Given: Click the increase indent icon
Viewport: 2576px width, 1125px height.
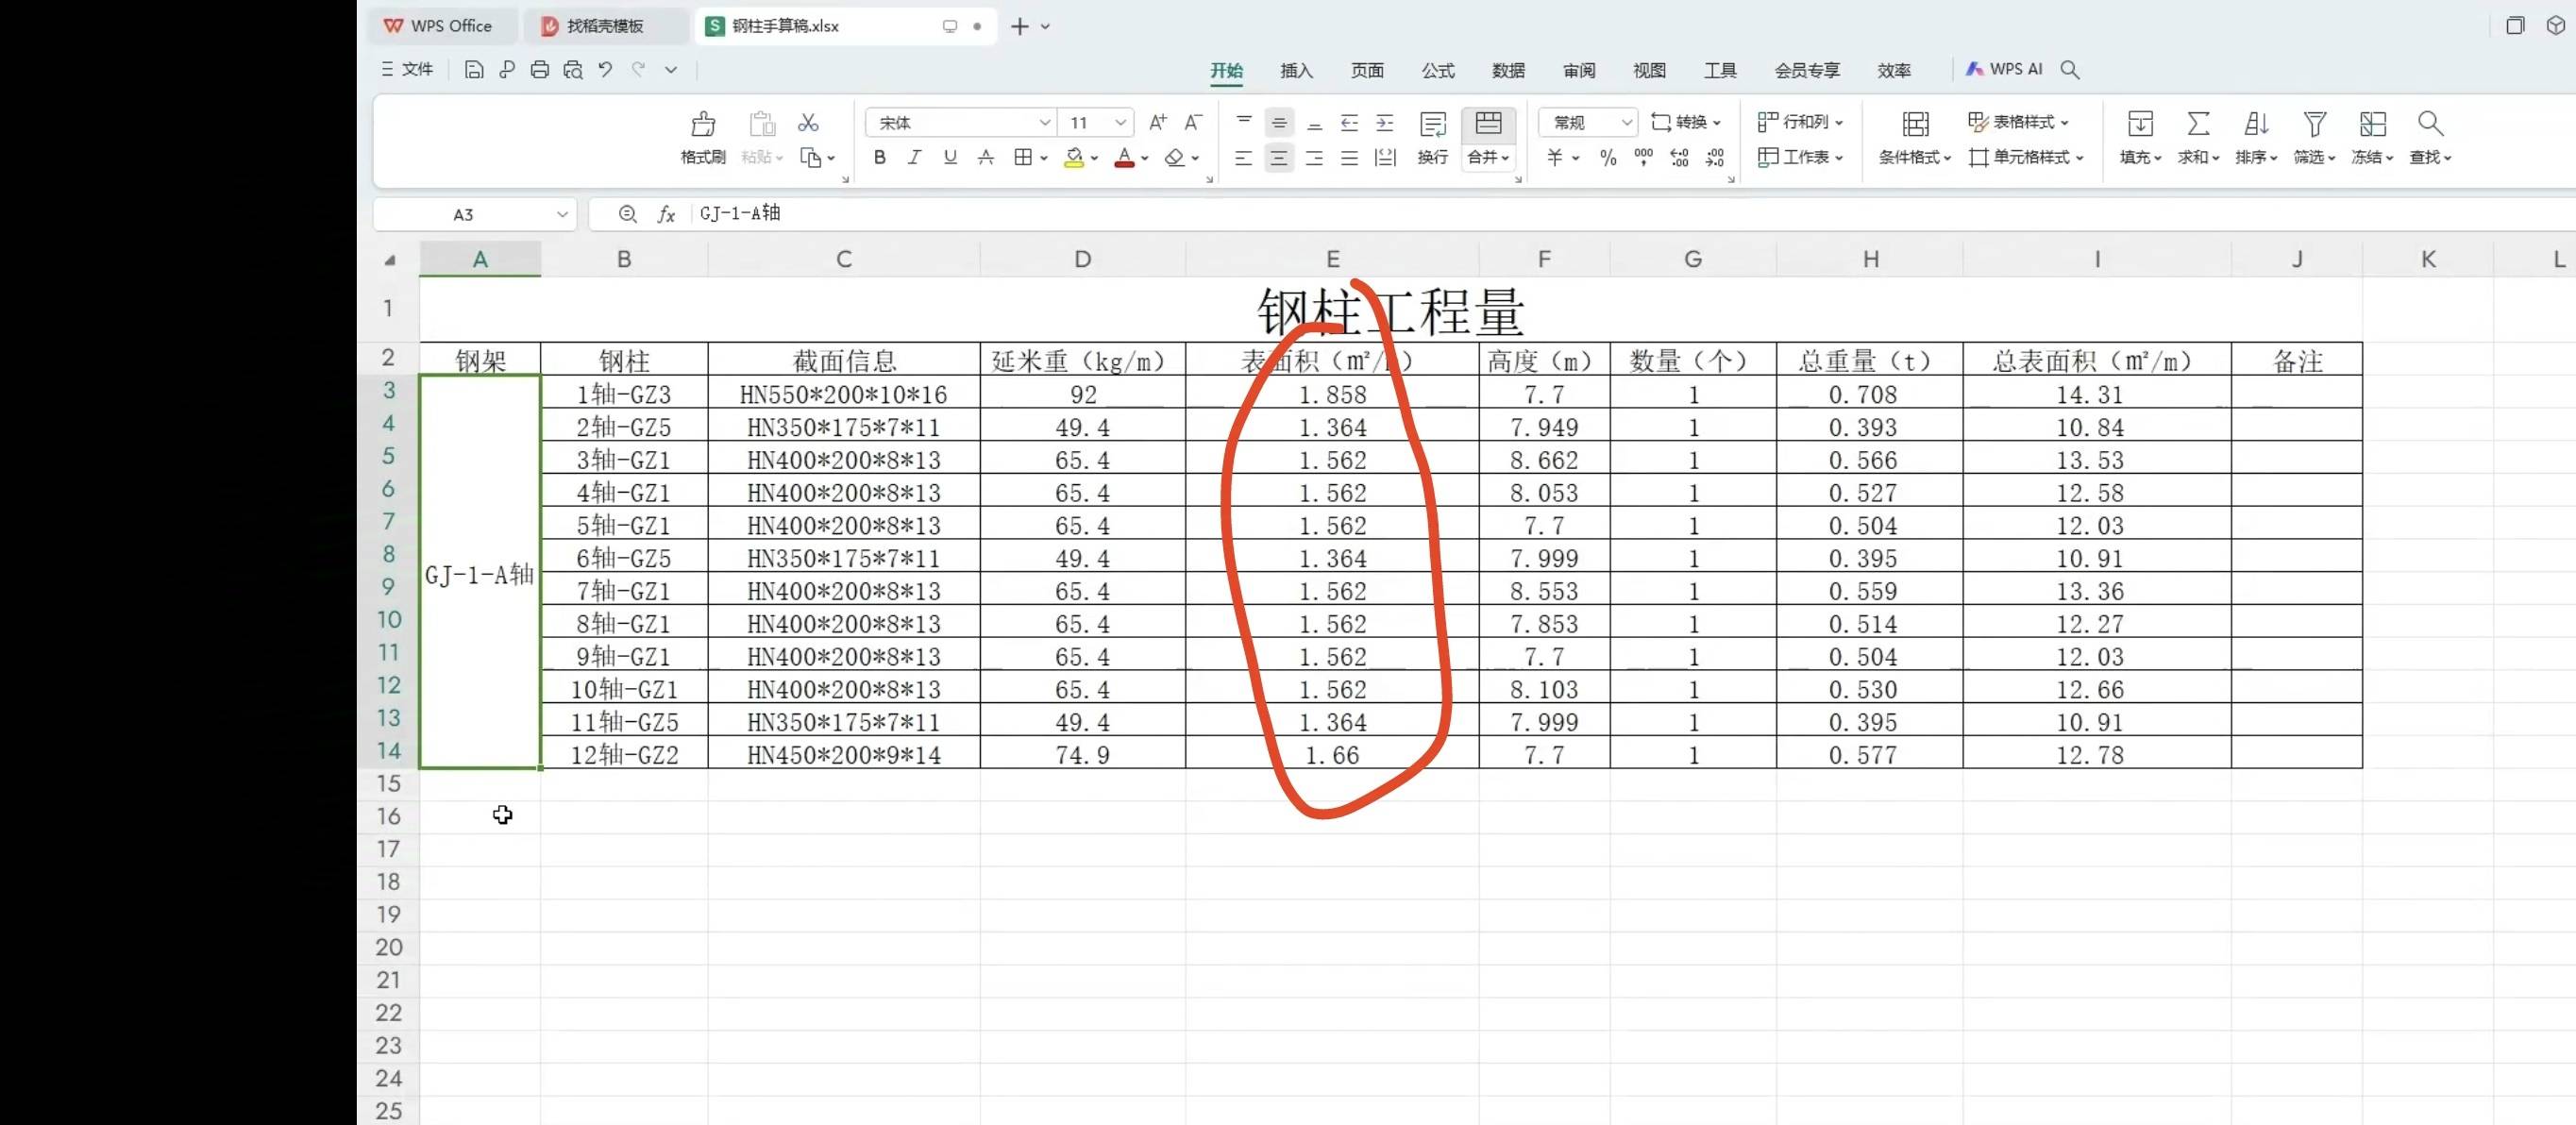Looking at the screenshot, I should pos(1385,123).
